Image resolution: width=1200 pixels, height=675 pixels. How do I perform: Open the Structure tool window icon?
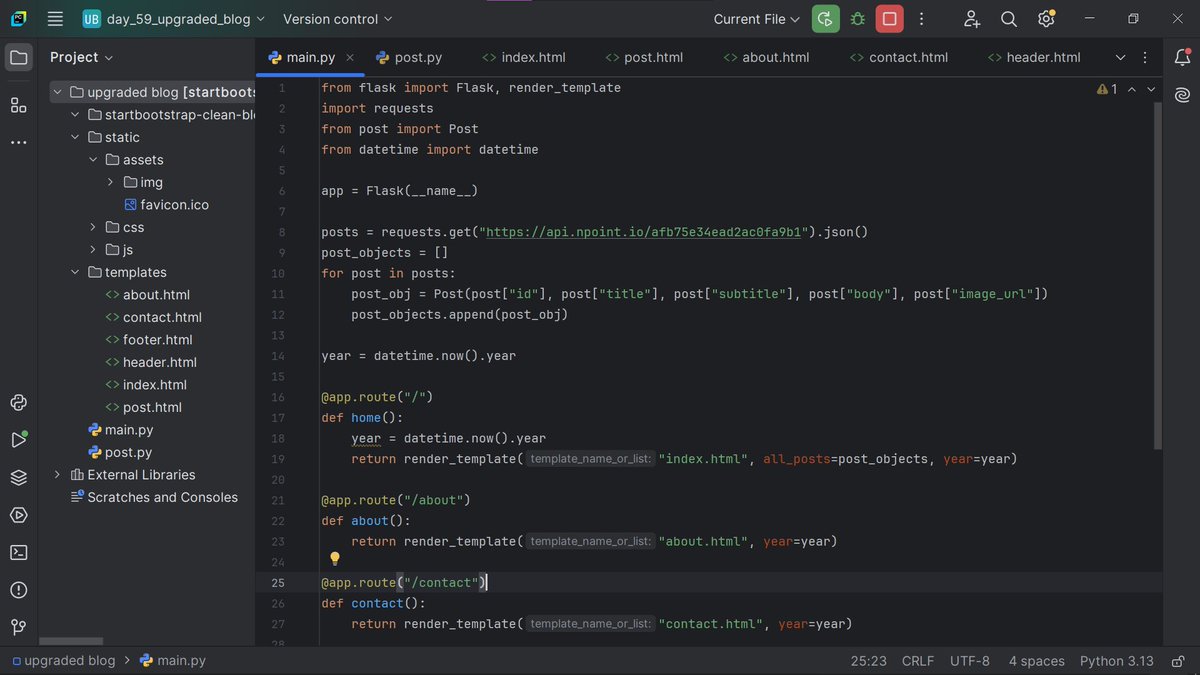19,105
